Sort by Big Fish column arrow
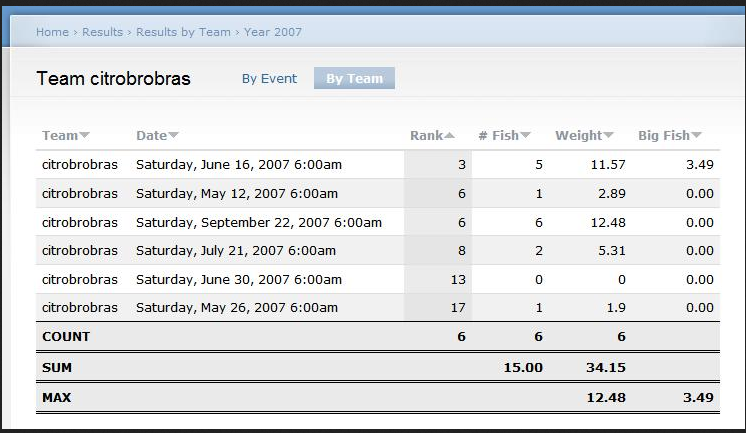 696,136
